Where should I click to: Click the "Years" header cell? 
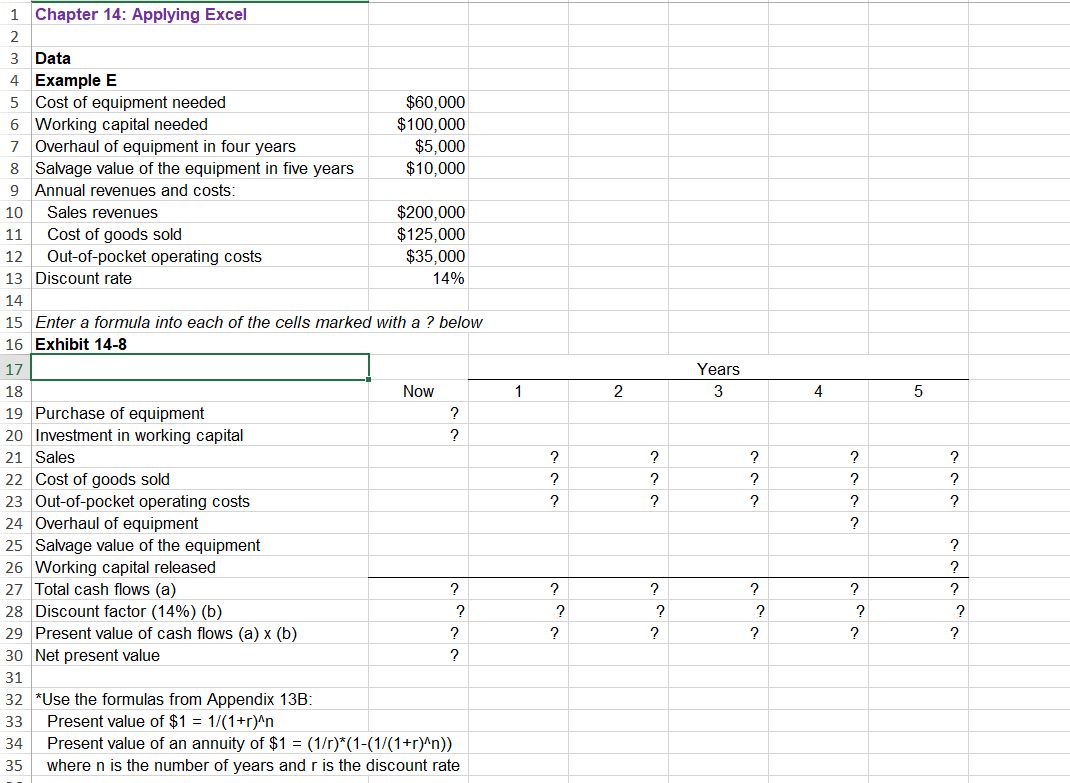(x=718, y=369)
